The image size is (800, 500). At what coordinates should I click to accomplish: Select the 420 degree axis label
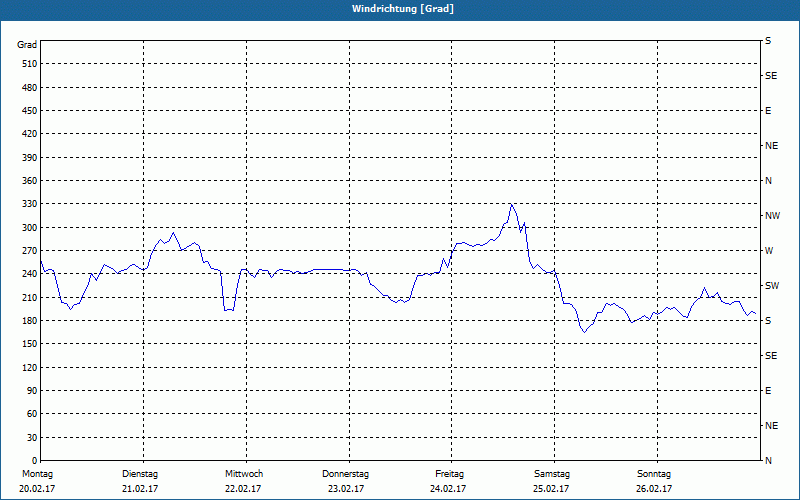point(30,134)
